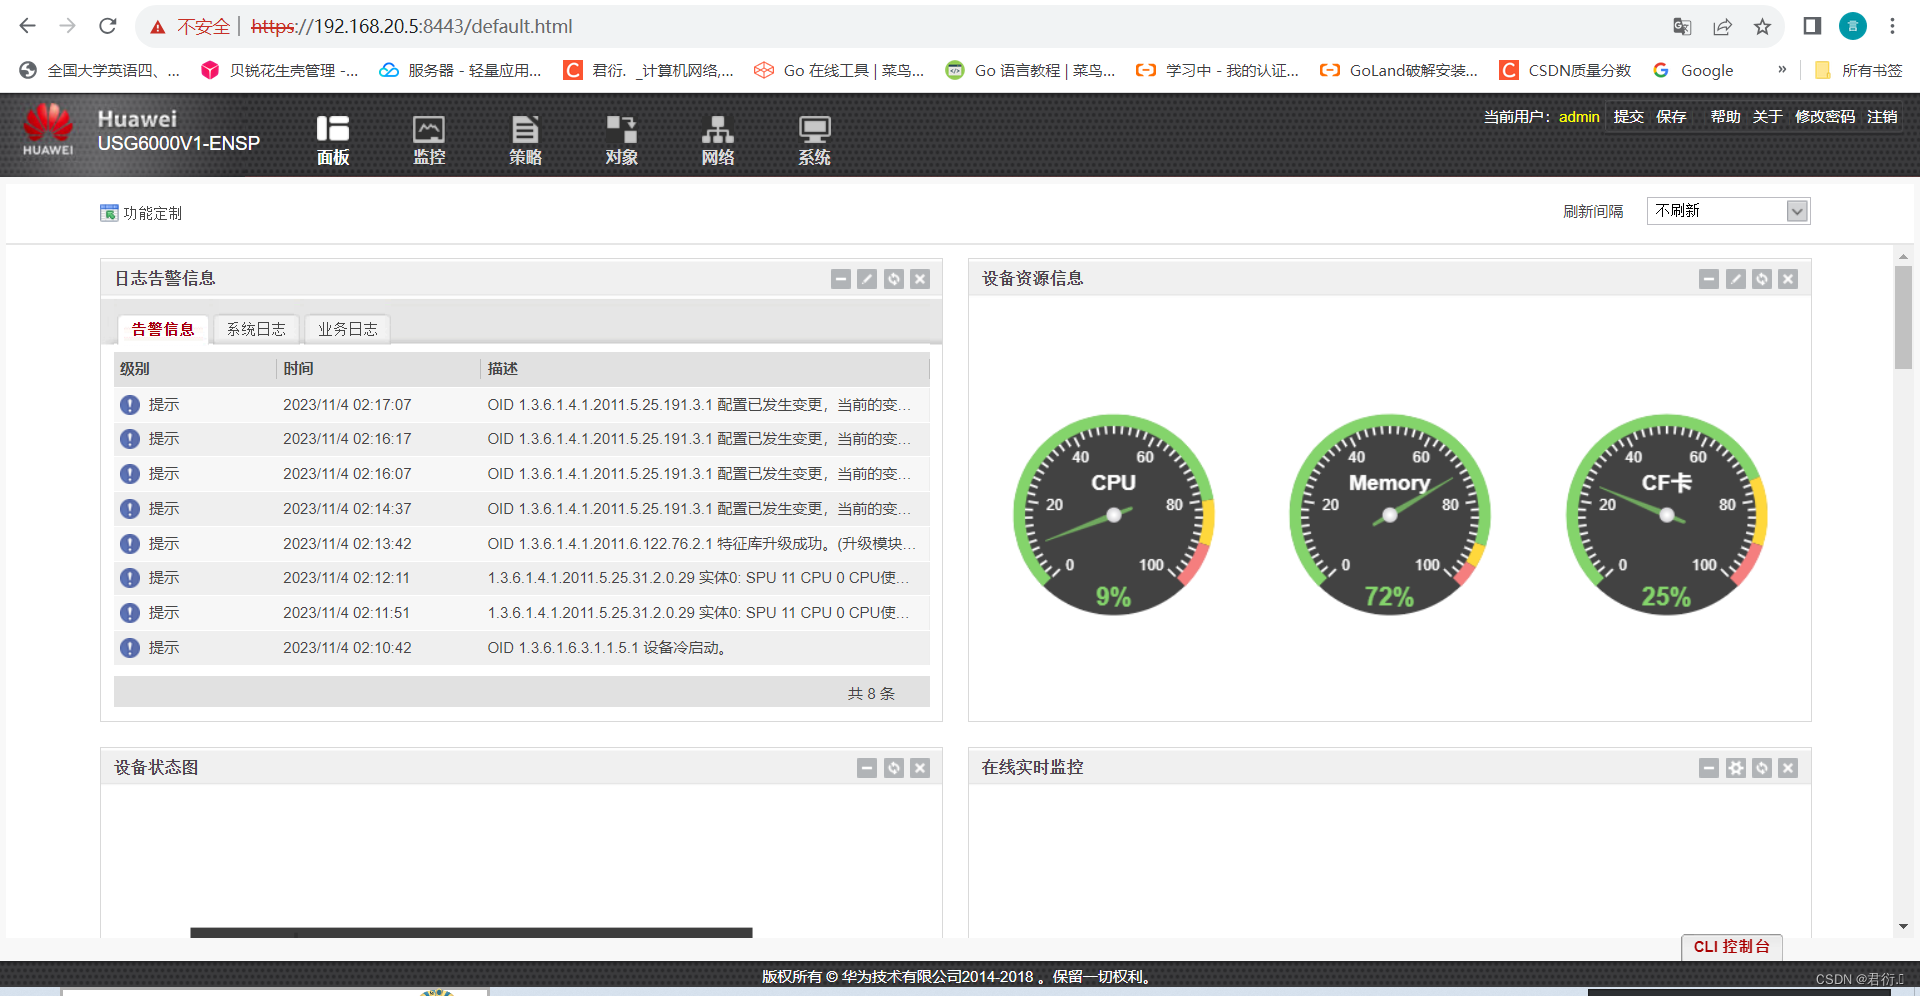Click the 描述 column header
Viewport: 1920px width, 996px height.
[705, 369]
